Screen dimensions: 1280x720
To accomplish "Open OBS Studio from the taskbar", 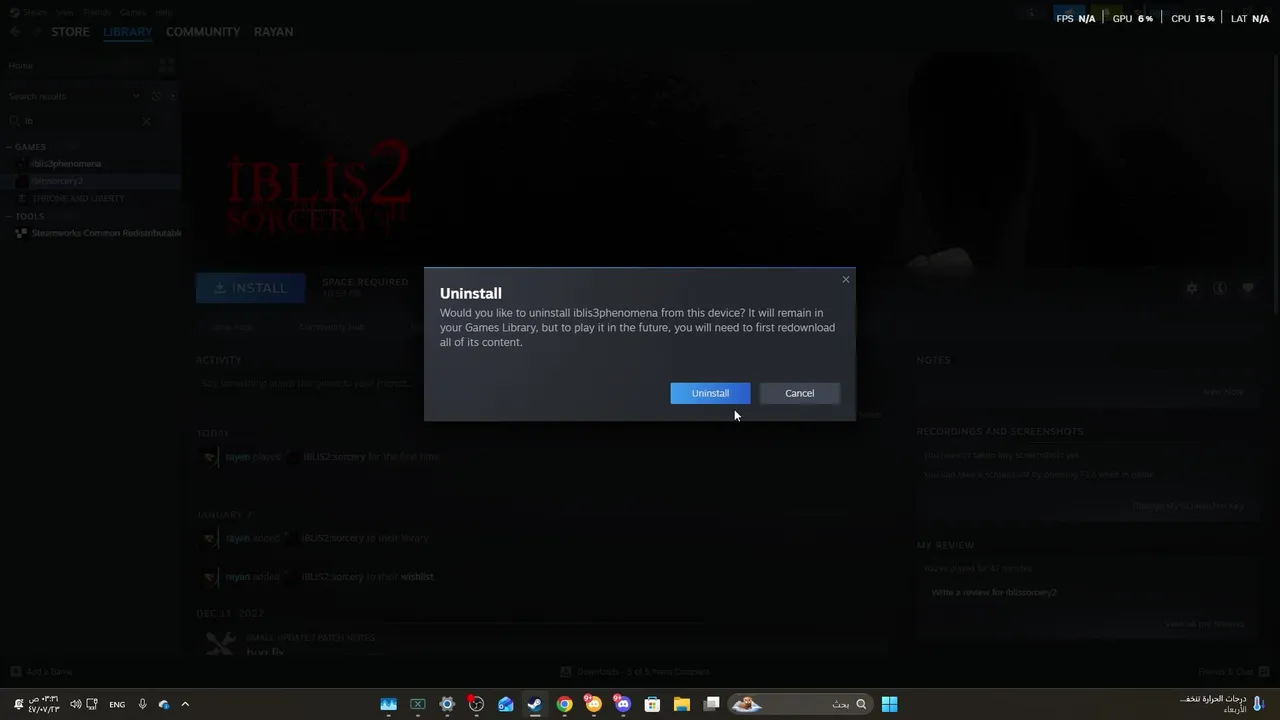I will (x=476, y=704).
